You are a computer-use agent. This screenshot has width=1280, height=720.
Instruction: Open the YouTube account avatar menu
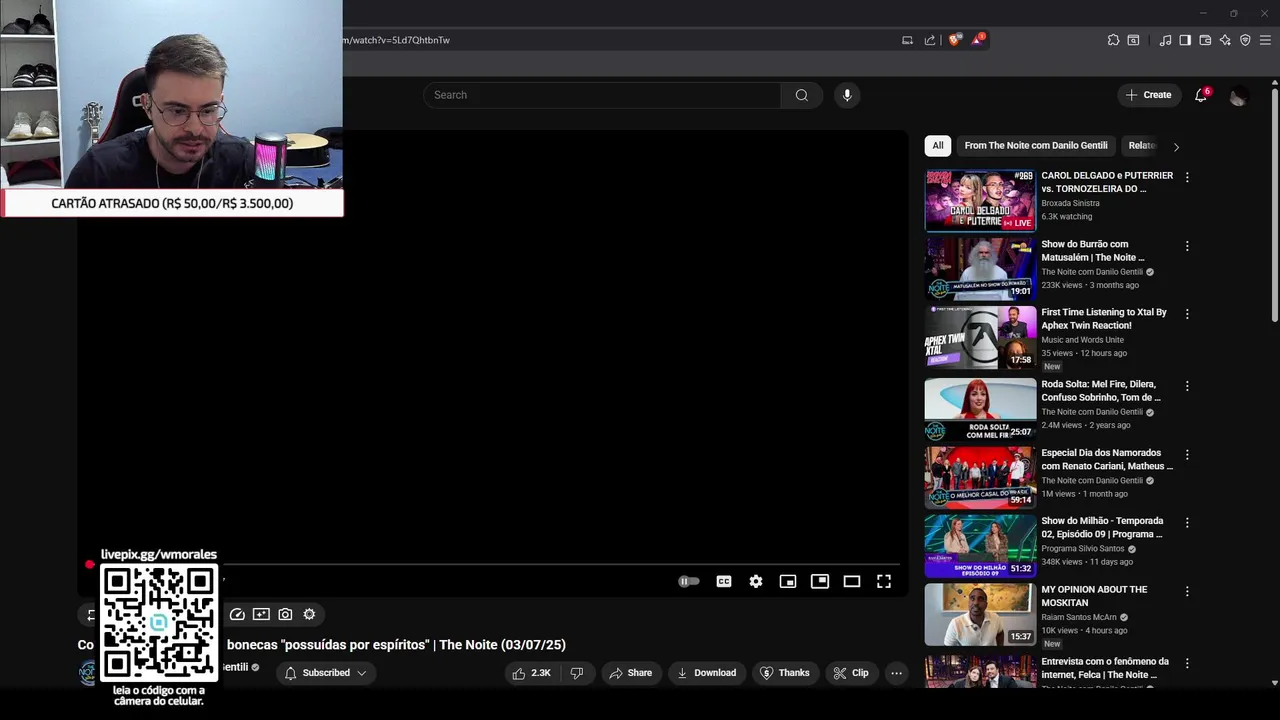click(x=1238, y=95)
